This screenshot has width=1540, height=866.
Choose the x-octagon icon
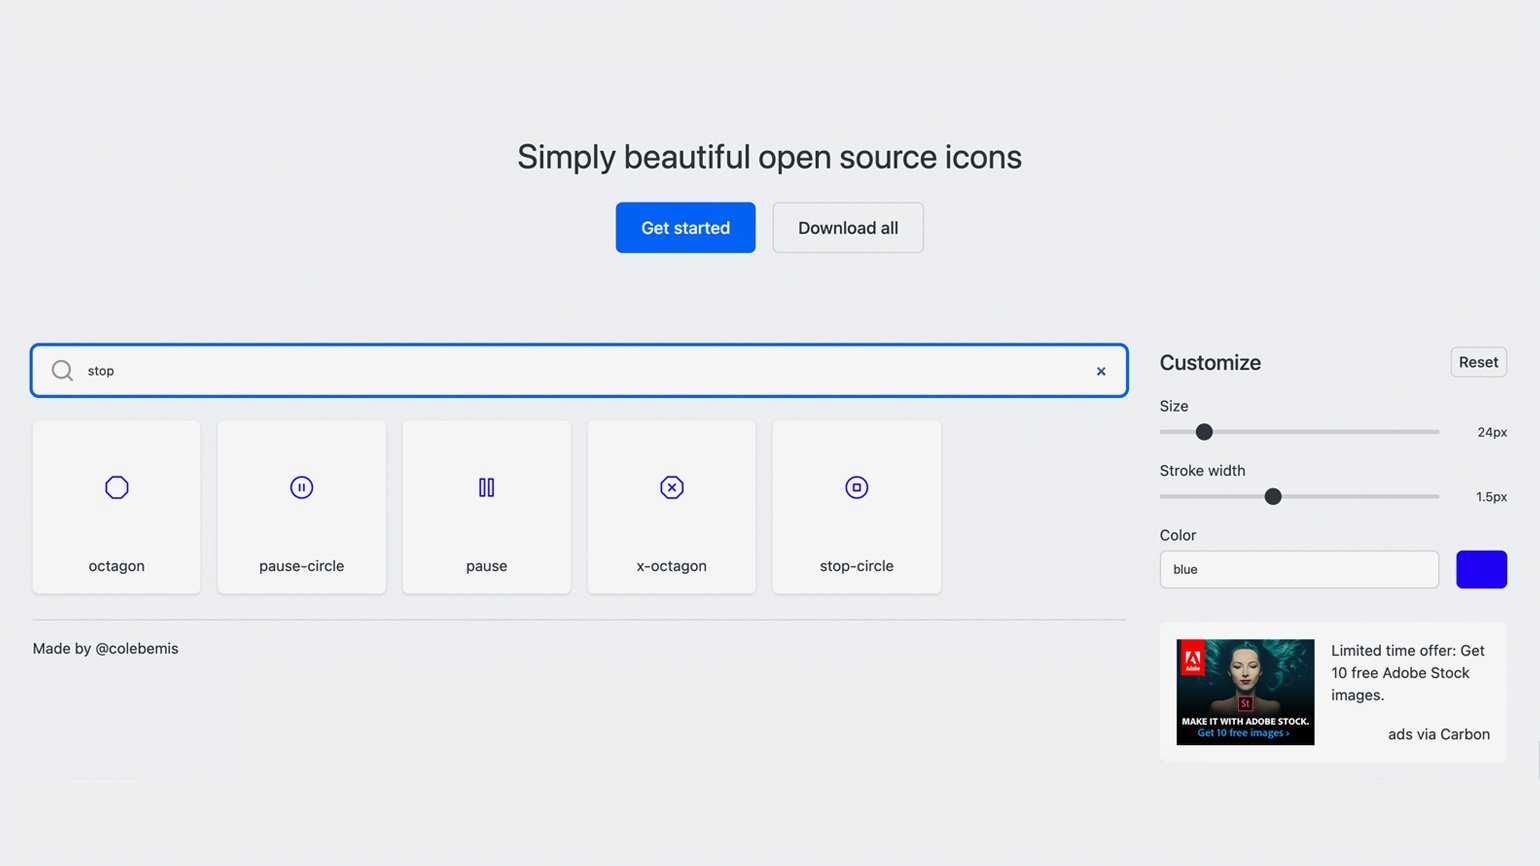(671, 506)
